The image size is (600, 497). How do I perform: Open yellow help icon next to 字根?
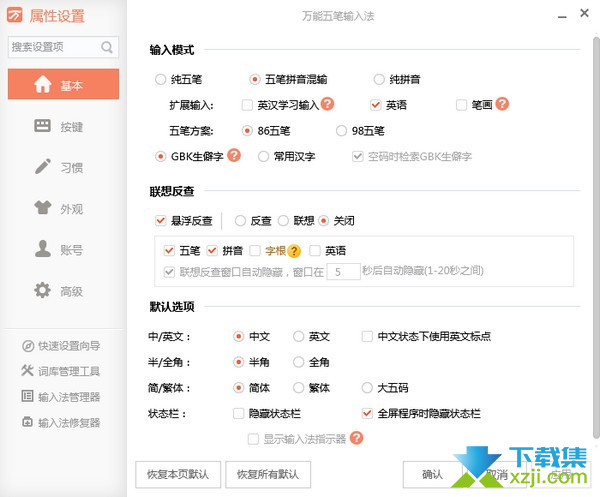pyautogui.click(x=294, y=251)
